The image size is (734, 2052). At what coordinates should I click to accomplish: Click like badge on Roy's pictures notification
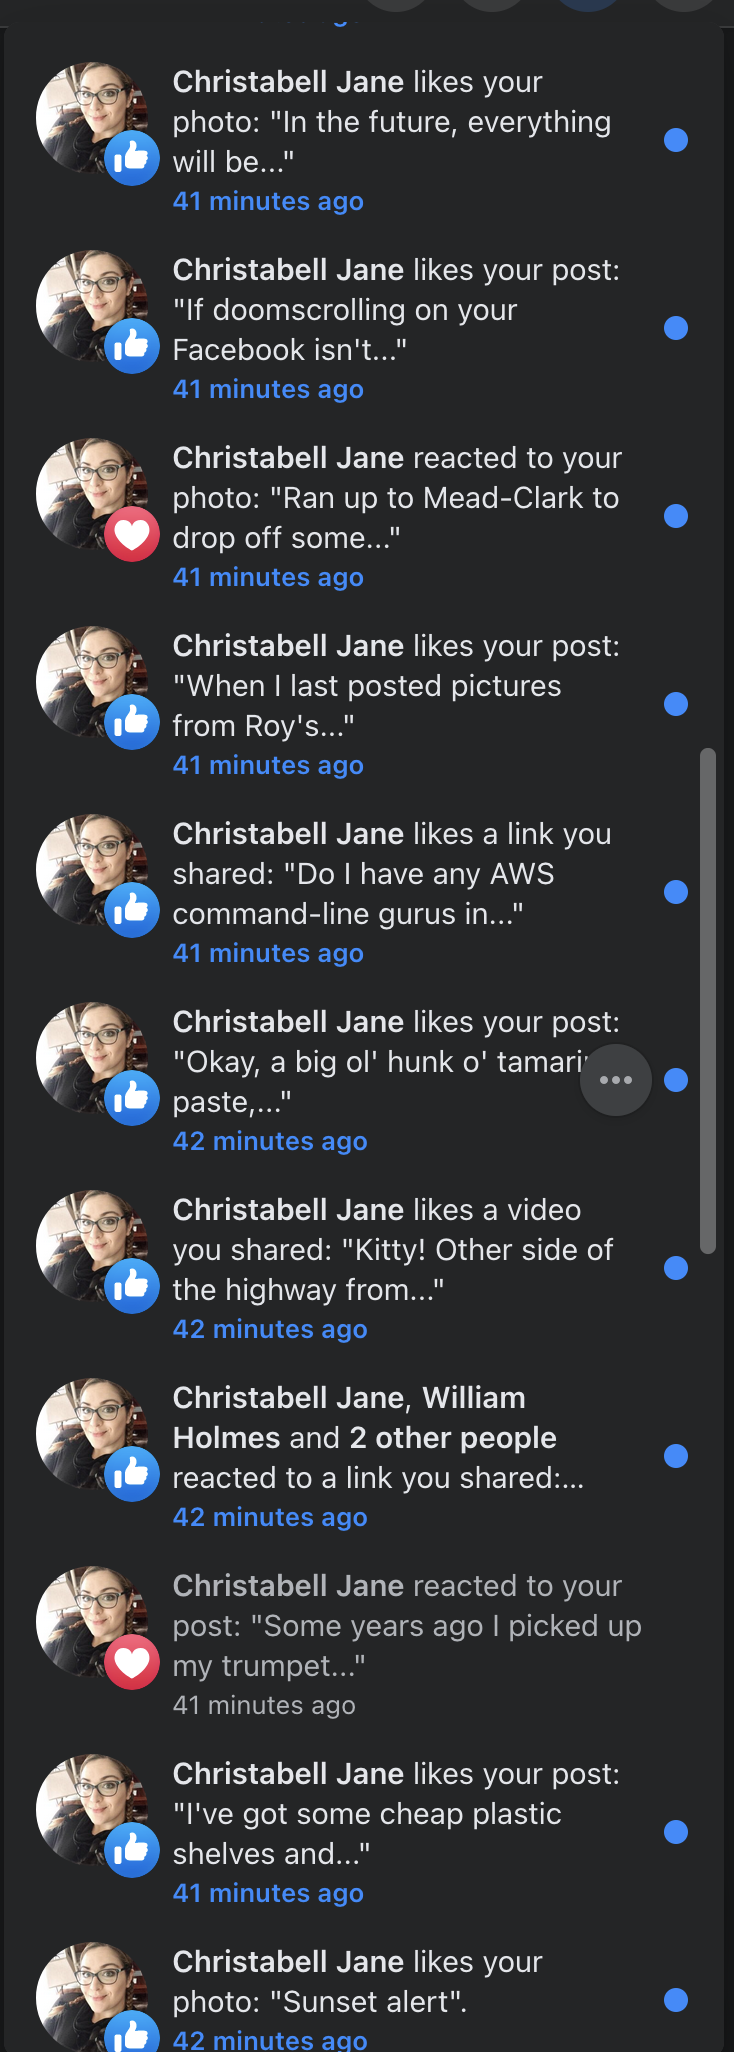pyautogui.click(x=132, y=722)
